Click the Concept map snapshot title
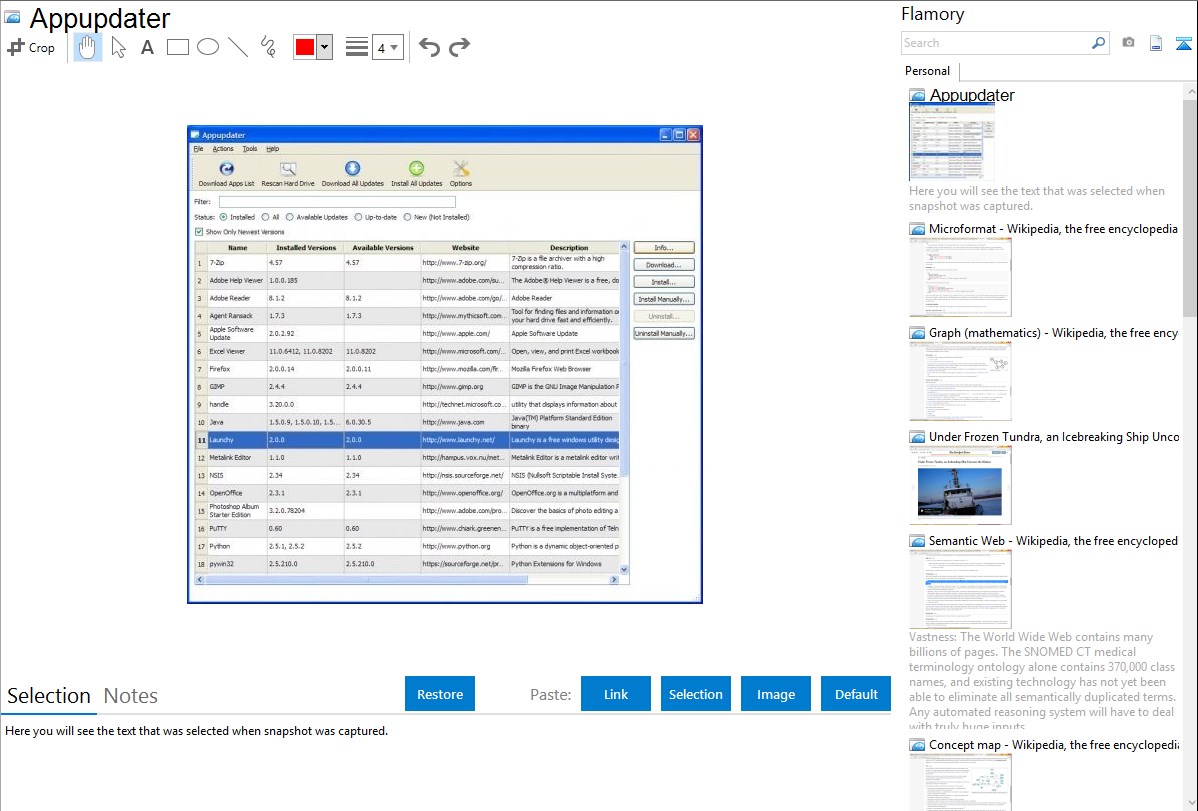This screenshot has height=811, width=1198. tap(1054, 744)
